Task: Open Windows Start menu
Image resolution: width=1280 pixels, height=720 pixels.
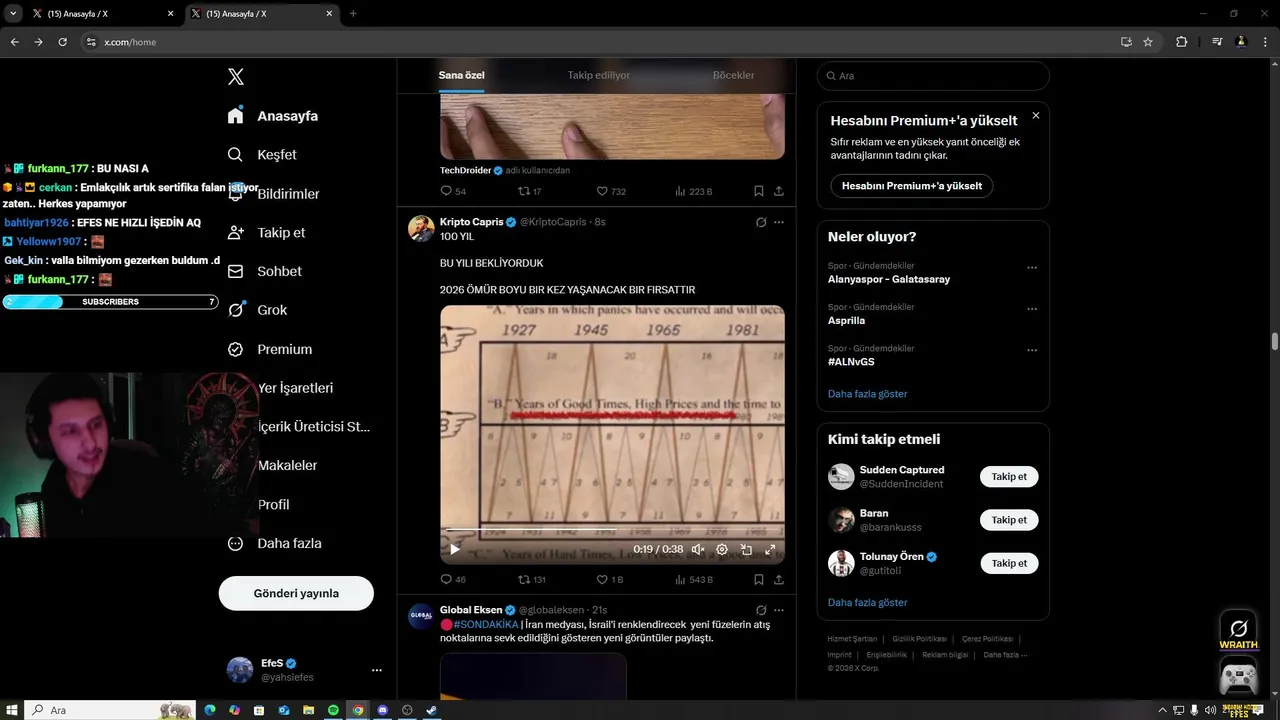Action: click(x=12, y=710)
